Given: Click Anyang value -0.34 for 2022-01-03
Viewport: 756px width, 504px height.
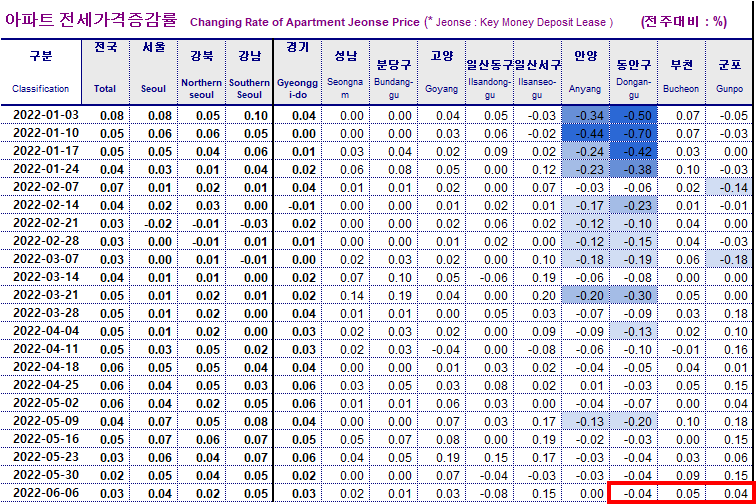Looking at the screenshot, I should click(x=585, y=115).
